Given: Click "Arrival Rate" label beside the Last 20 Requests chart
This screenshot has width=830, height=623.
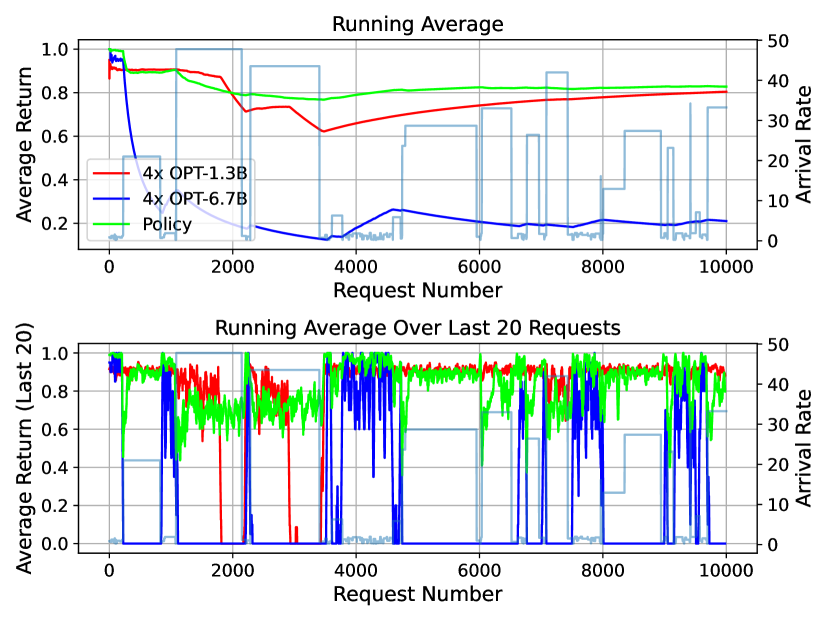Looking at the screenshot, I should click(x=804, y=448).
